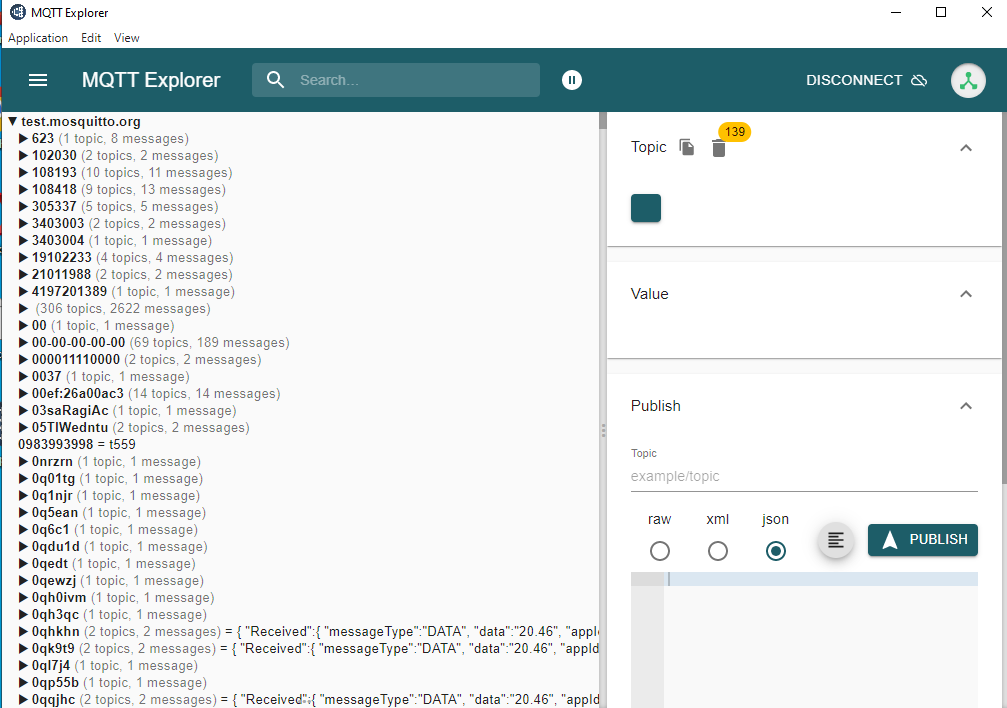Open the hamburger navigation menu
1007x708 pixels.
[x=38, y=80]
